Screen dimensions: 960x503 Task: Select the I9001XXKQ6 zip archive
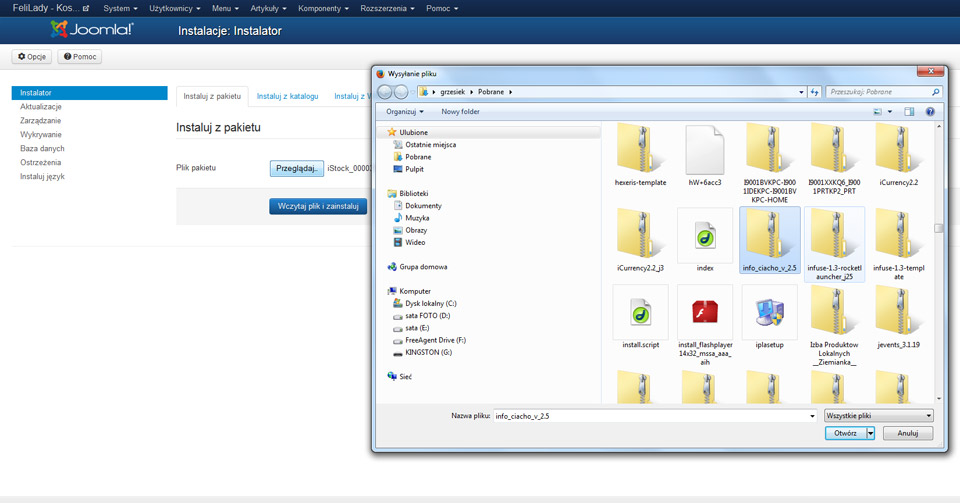pyautogui.click(x=834, y=159)
